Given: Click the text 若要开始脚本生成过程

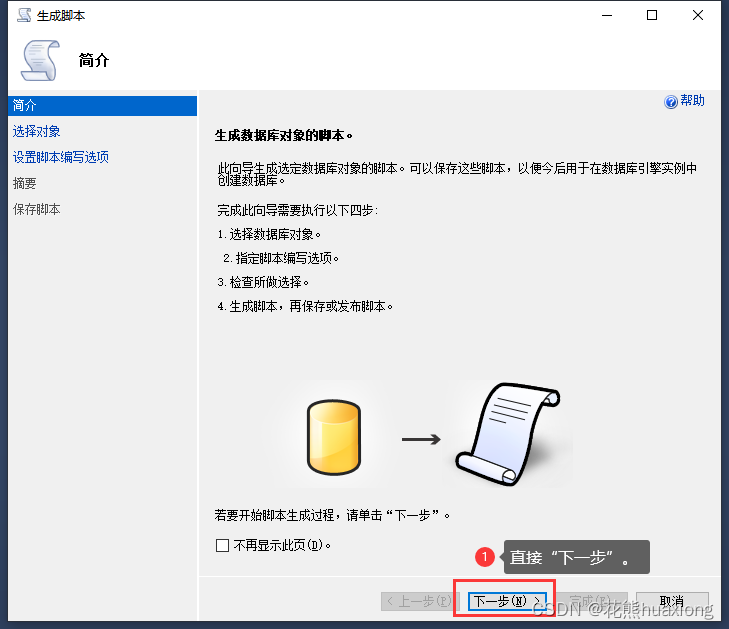Looking at the screenshot, I should (274, 515).
